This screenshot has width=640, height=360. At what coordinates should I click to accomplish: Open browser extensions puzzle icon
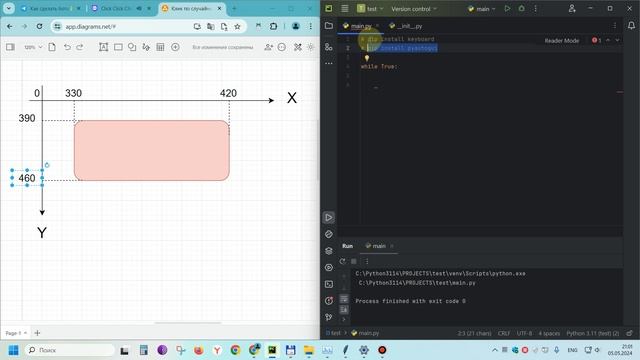[x=273, y=27]
